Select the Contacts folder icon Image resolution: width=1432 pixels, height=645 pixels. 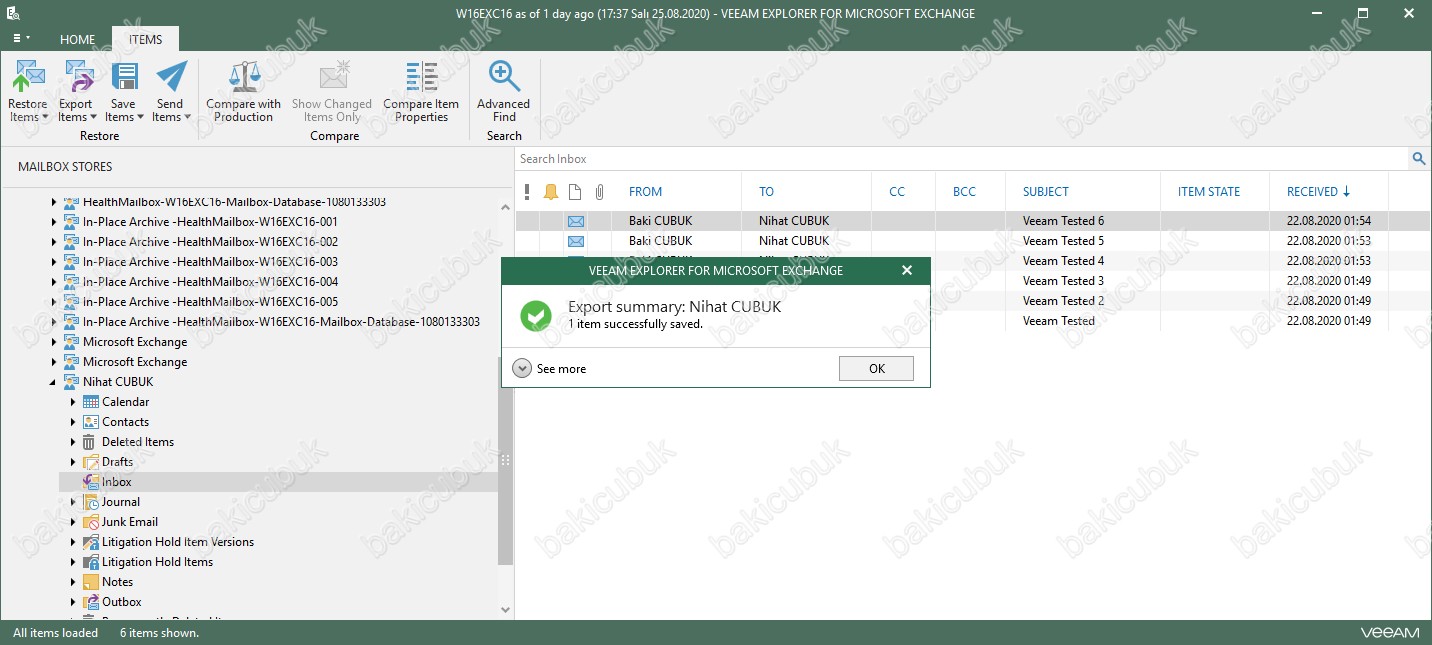[91, 422]
